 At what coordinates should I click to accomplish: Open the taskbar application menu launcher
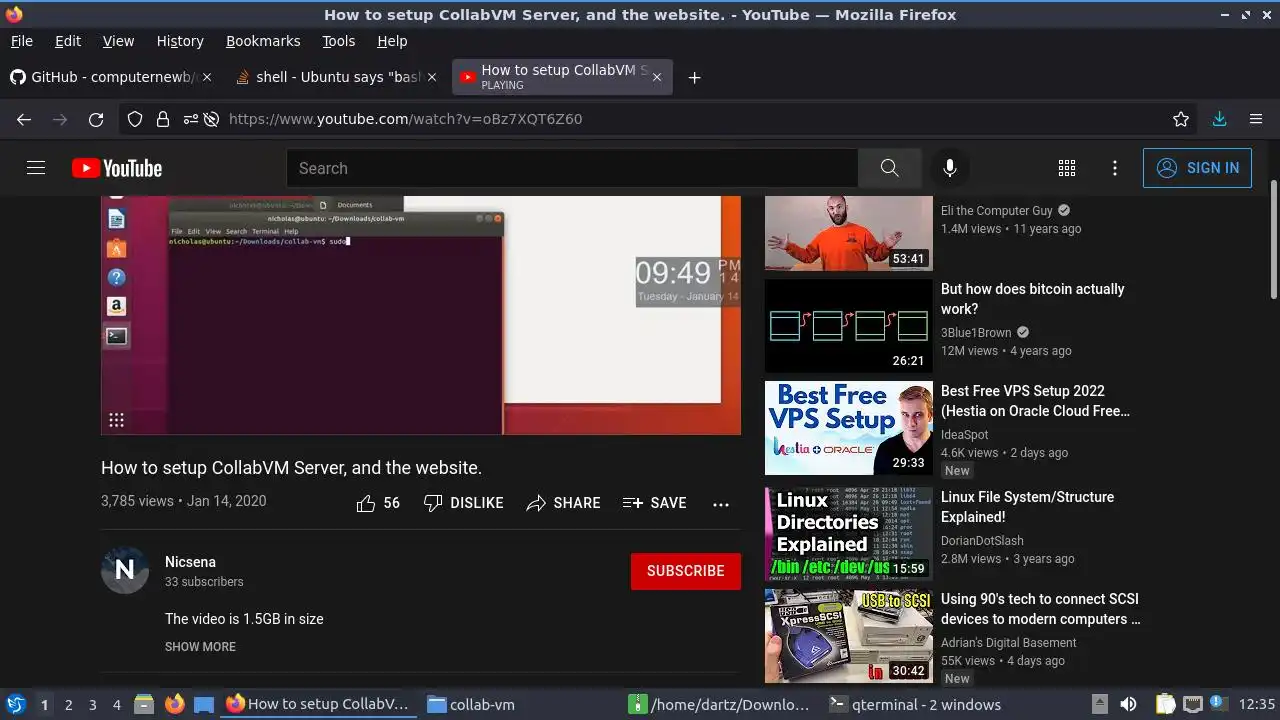(15, 704)
